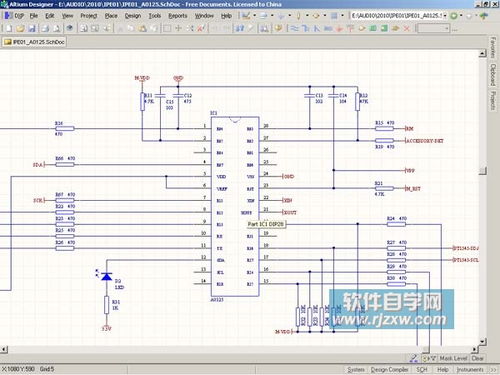Expand the document path combo box
The height and width of the screenshot is (375, 500).
[445, 16]
